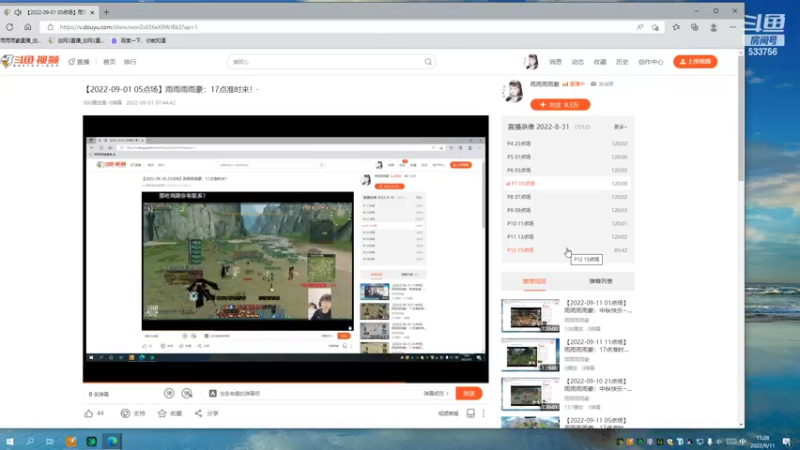
Task: Click the phone view icon below player
Action: pyautogui.click(x=470, y=413)
